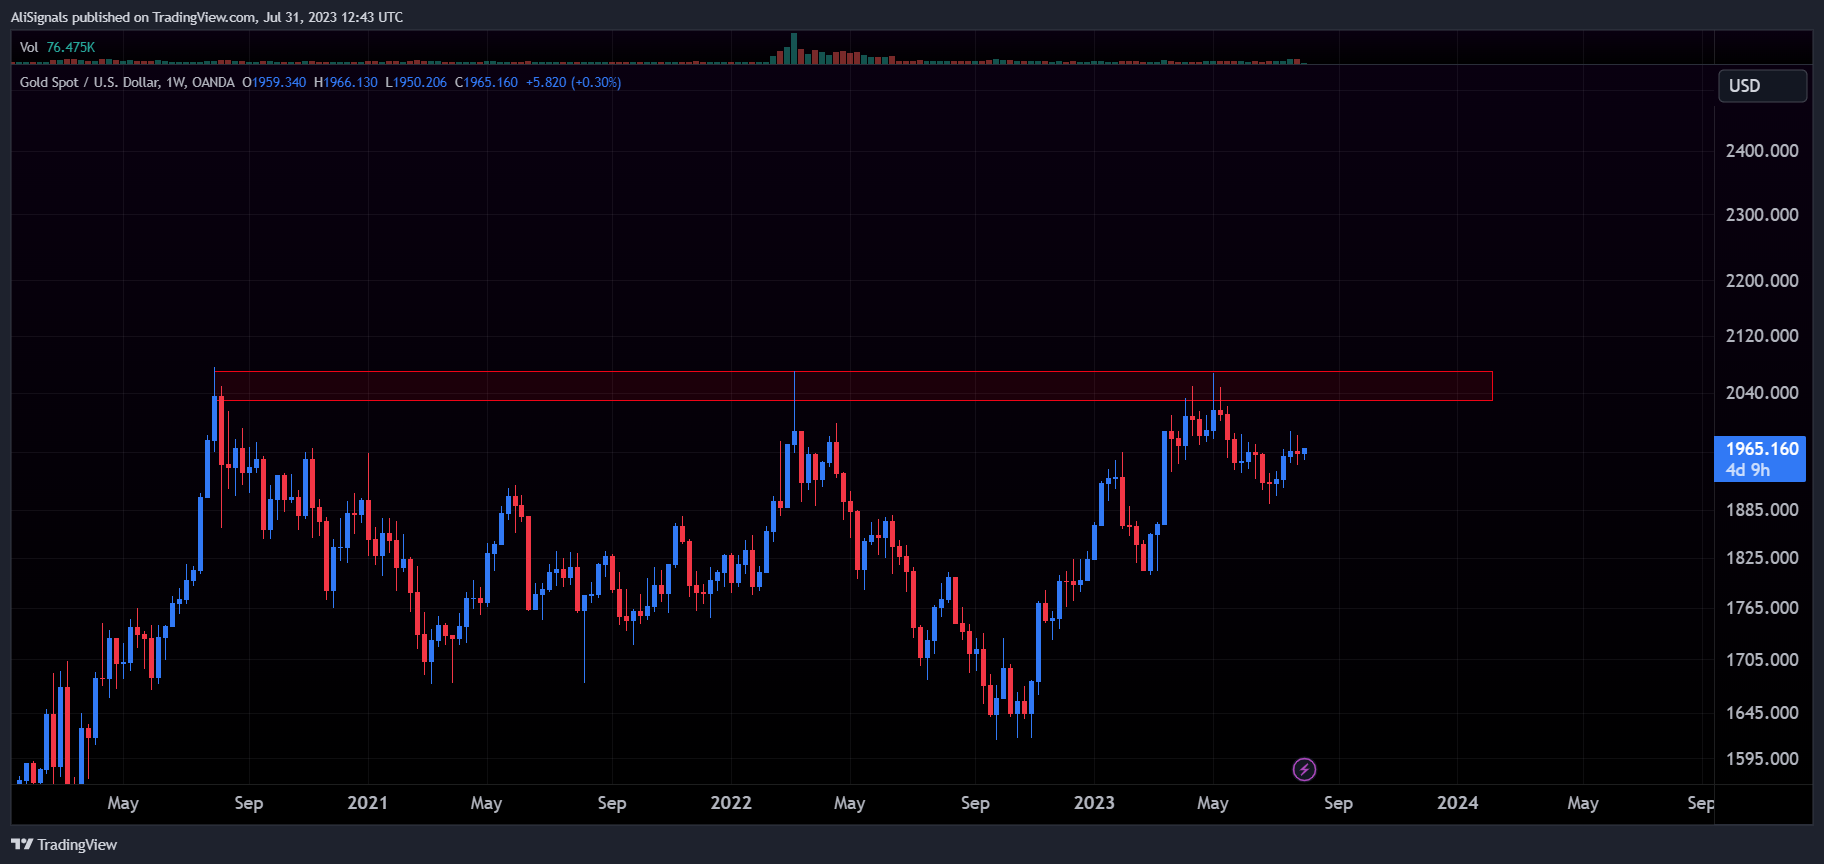Click the 2022 label on time axis

731,803
